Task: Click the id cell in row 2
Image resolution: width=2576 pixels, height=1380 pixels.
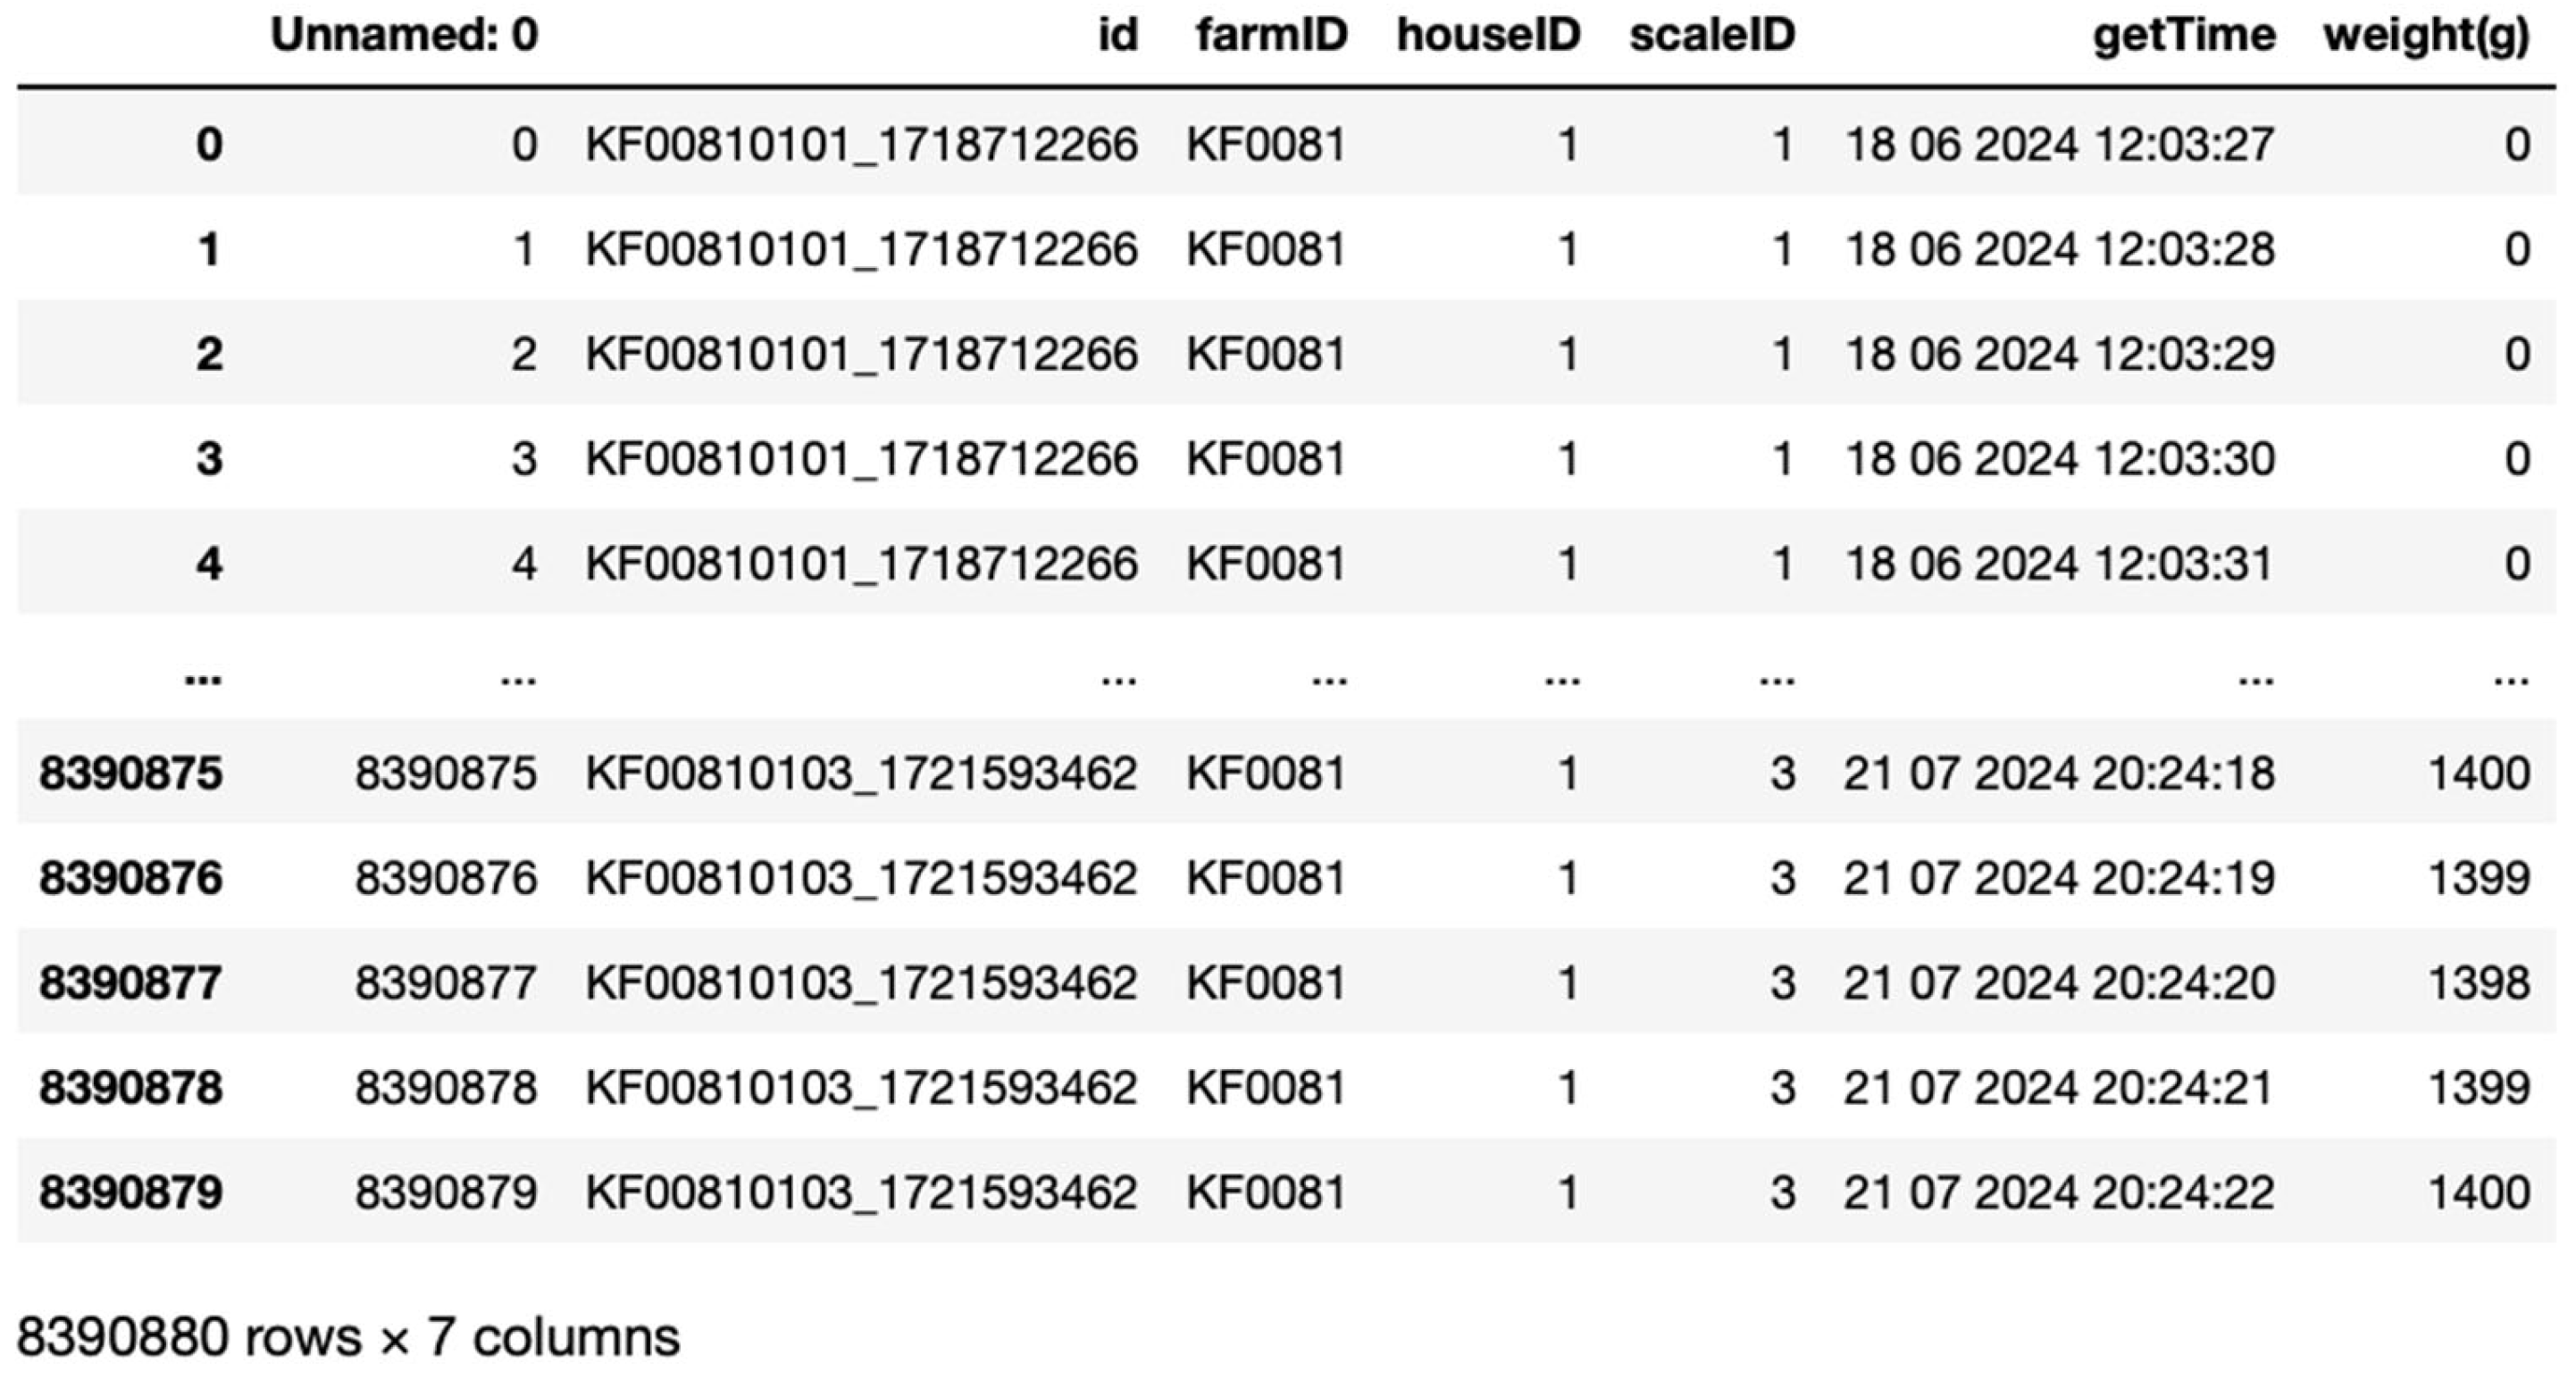Action: (x=861, y=354)
